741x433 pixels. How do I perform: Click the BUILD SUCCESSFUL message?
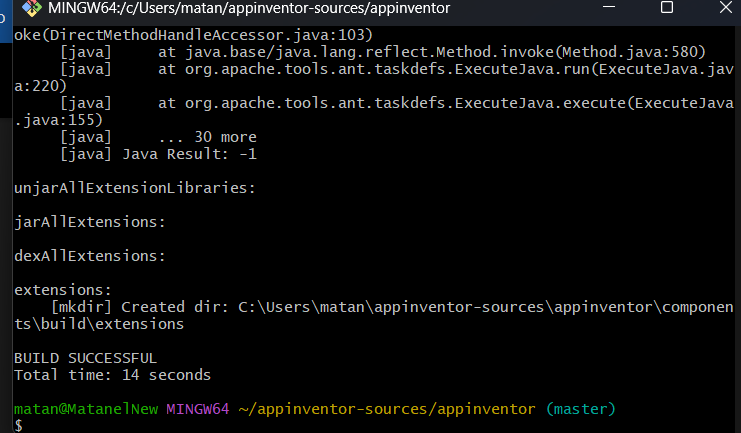click(85, 357)
